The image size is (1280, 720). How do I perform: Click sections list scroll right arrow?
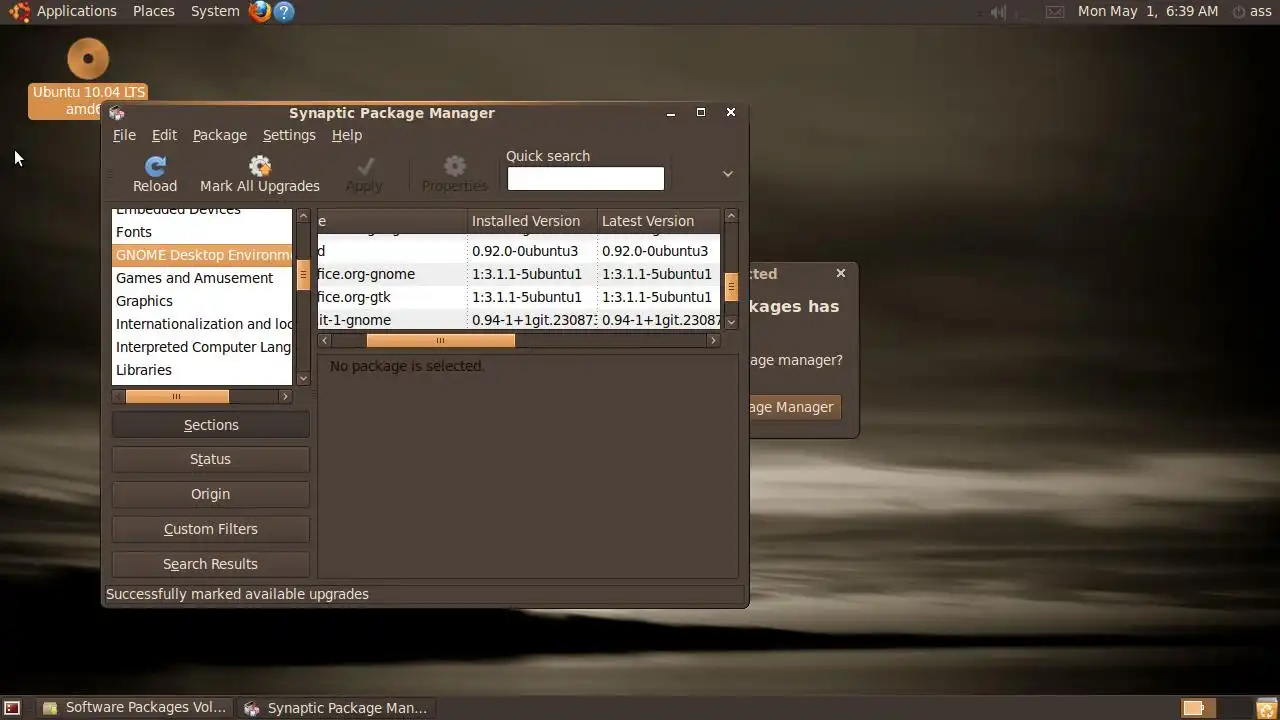pyautogui.click(x=285, y=397)
